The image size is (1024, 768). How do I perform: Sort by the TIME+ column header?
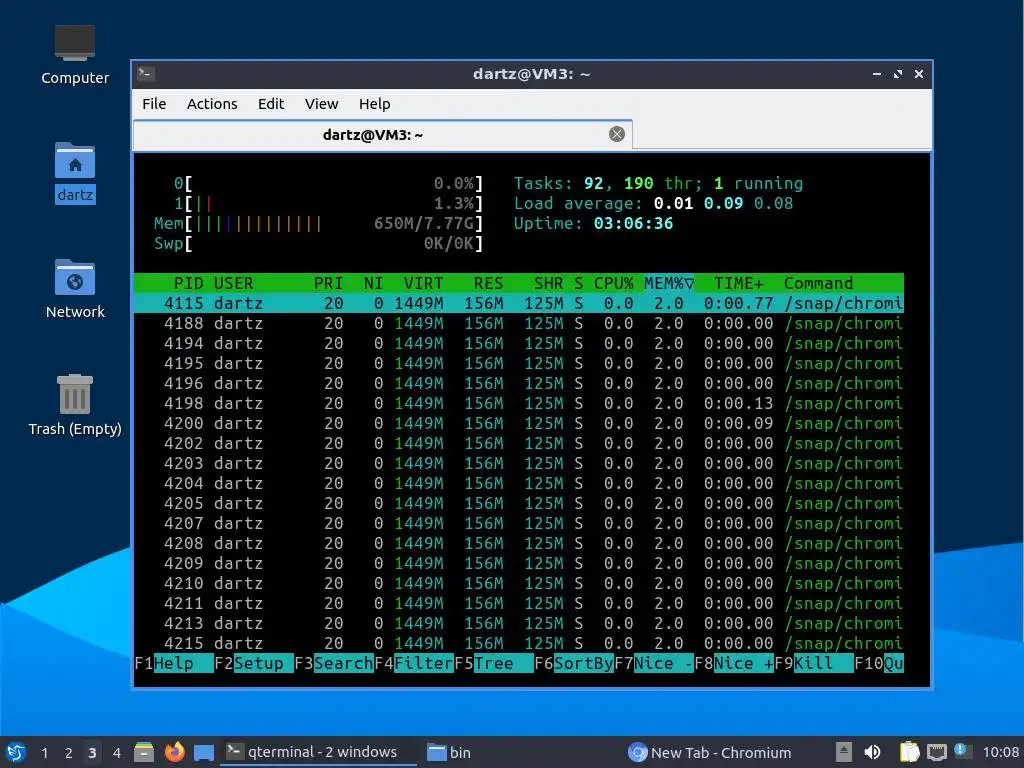point(738,283)
